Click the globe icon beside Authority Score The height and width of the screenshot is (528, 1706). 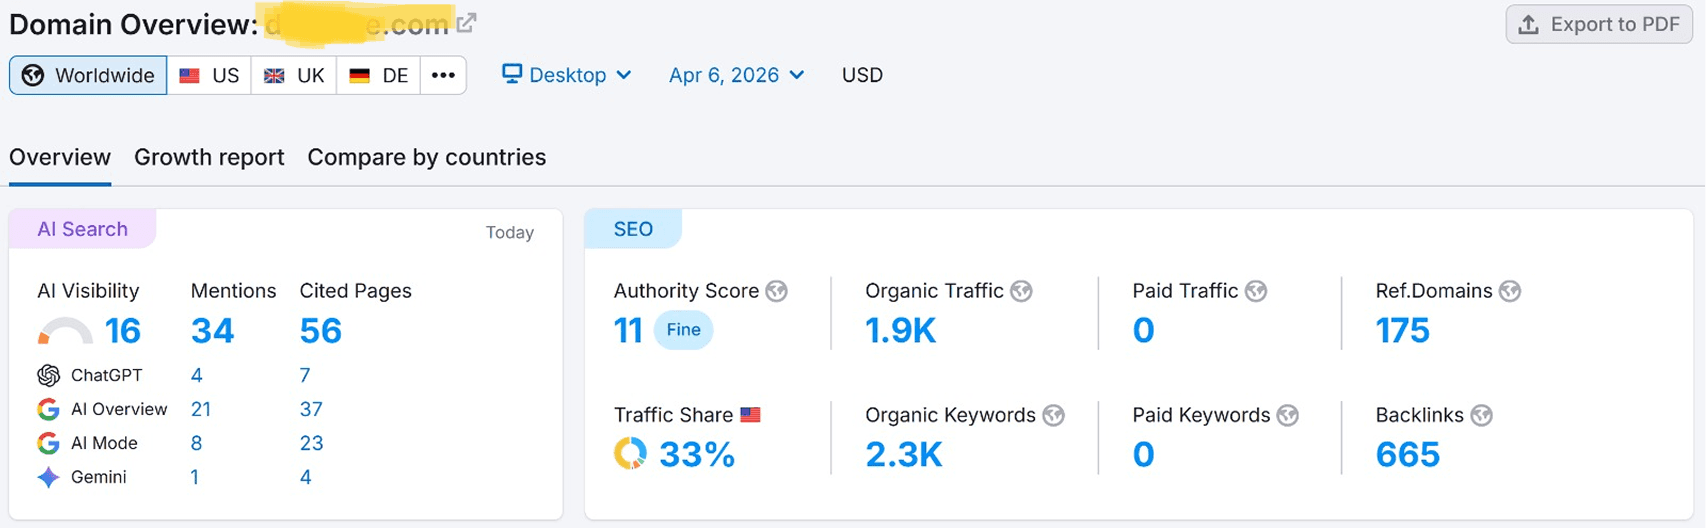point(776,291)
